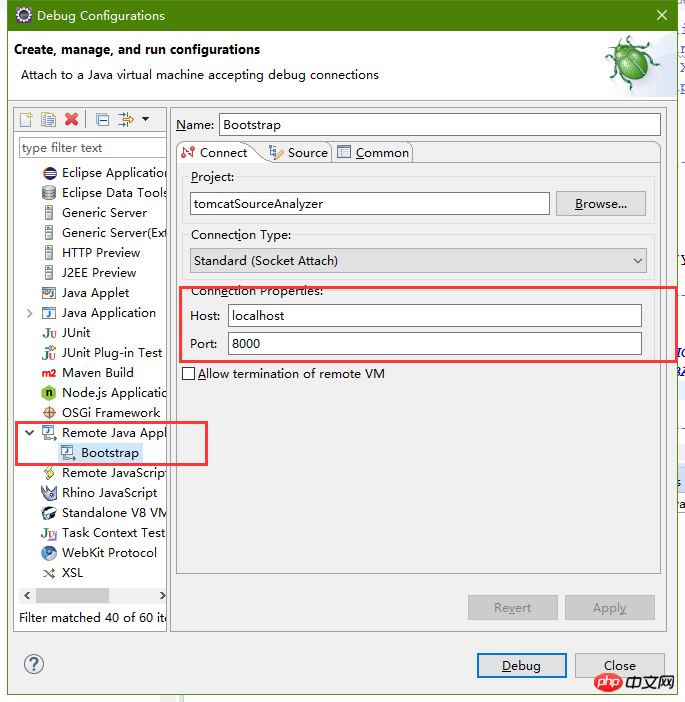
Task: Click the Apply button
Action: [x=610, y=608]
